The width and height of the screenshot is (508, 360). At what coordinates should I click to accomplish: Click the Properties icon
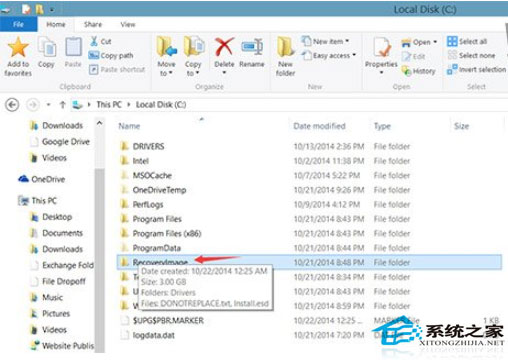click(382, 47)
